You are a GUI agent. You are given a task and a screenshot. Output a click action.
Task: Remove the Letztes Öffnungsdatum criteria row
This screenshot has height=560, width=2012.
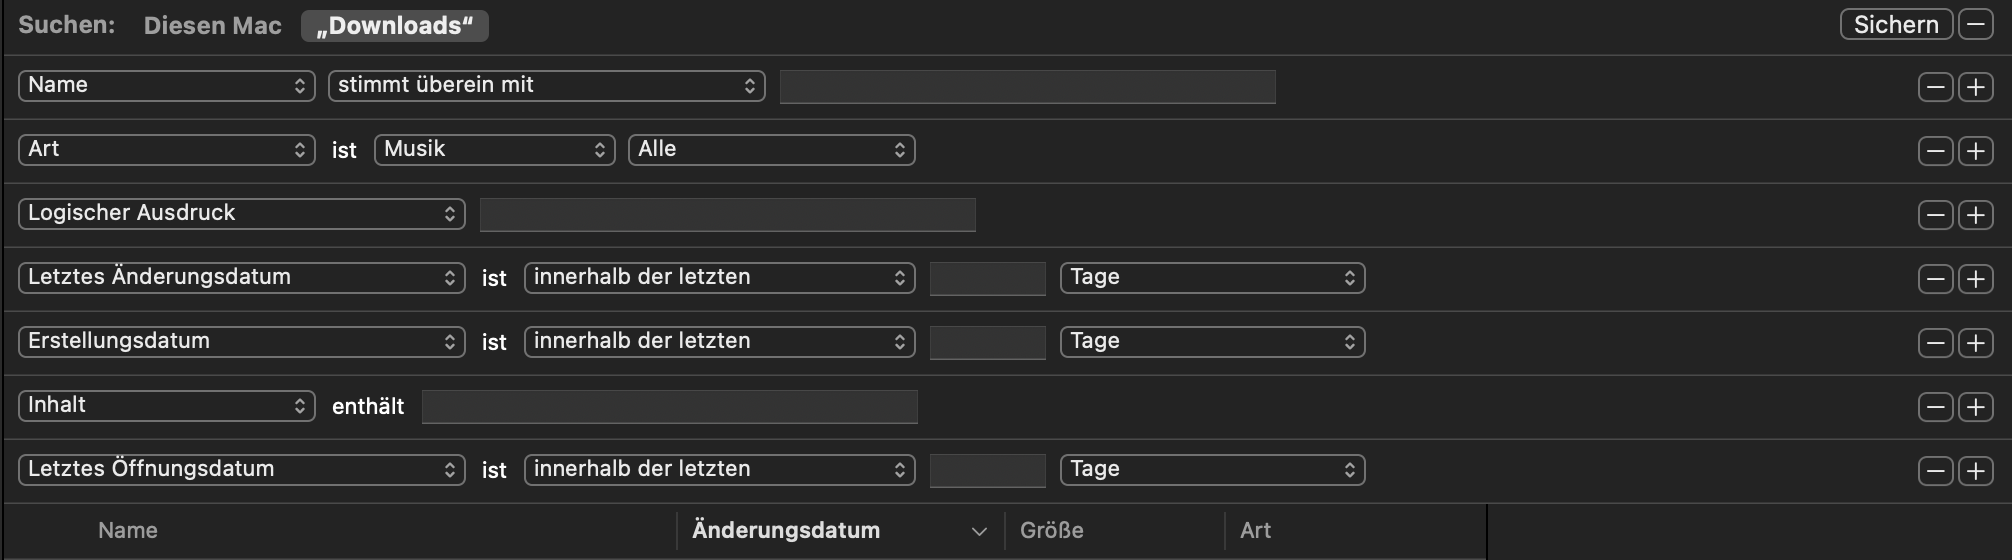click(x=1935, y=471)
